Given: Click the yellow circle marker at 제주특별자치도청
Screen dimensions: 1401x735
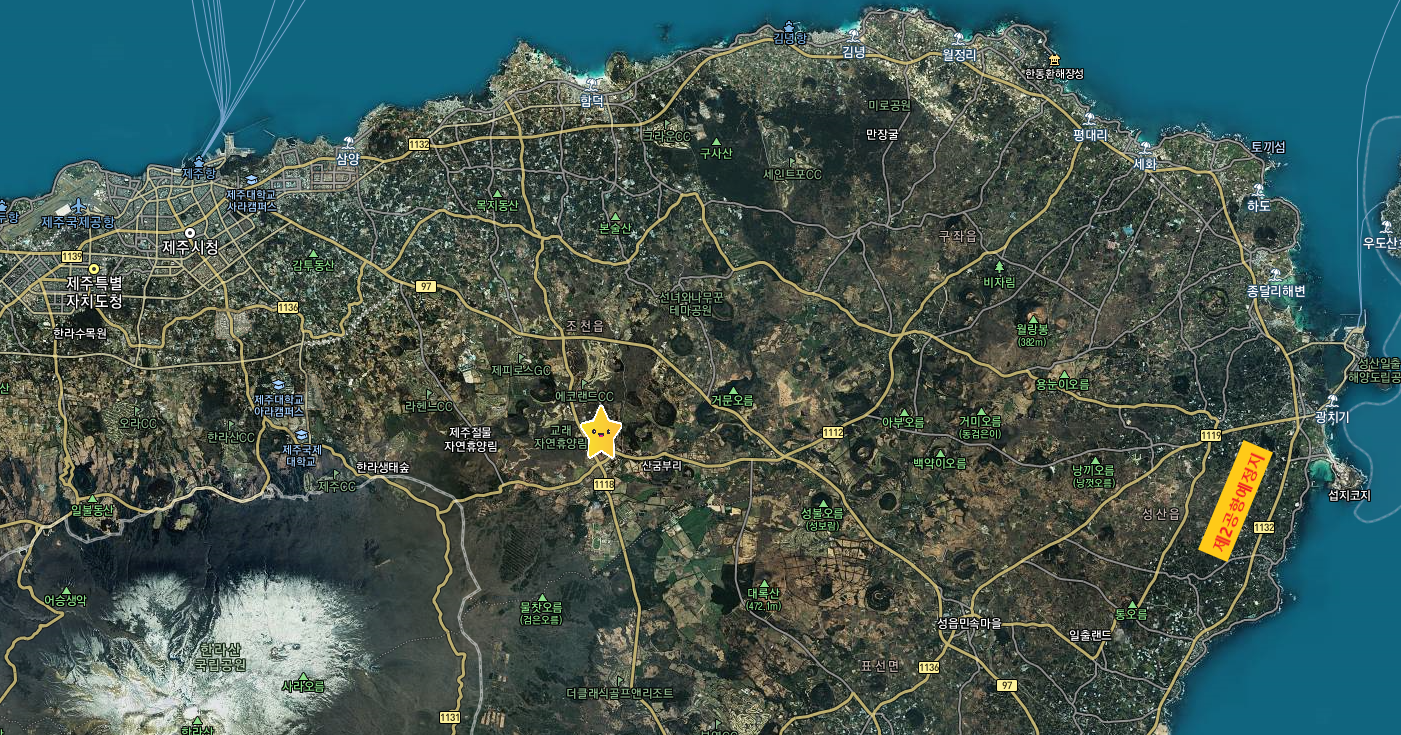Looking at the screenshot, I should (94, 268).
